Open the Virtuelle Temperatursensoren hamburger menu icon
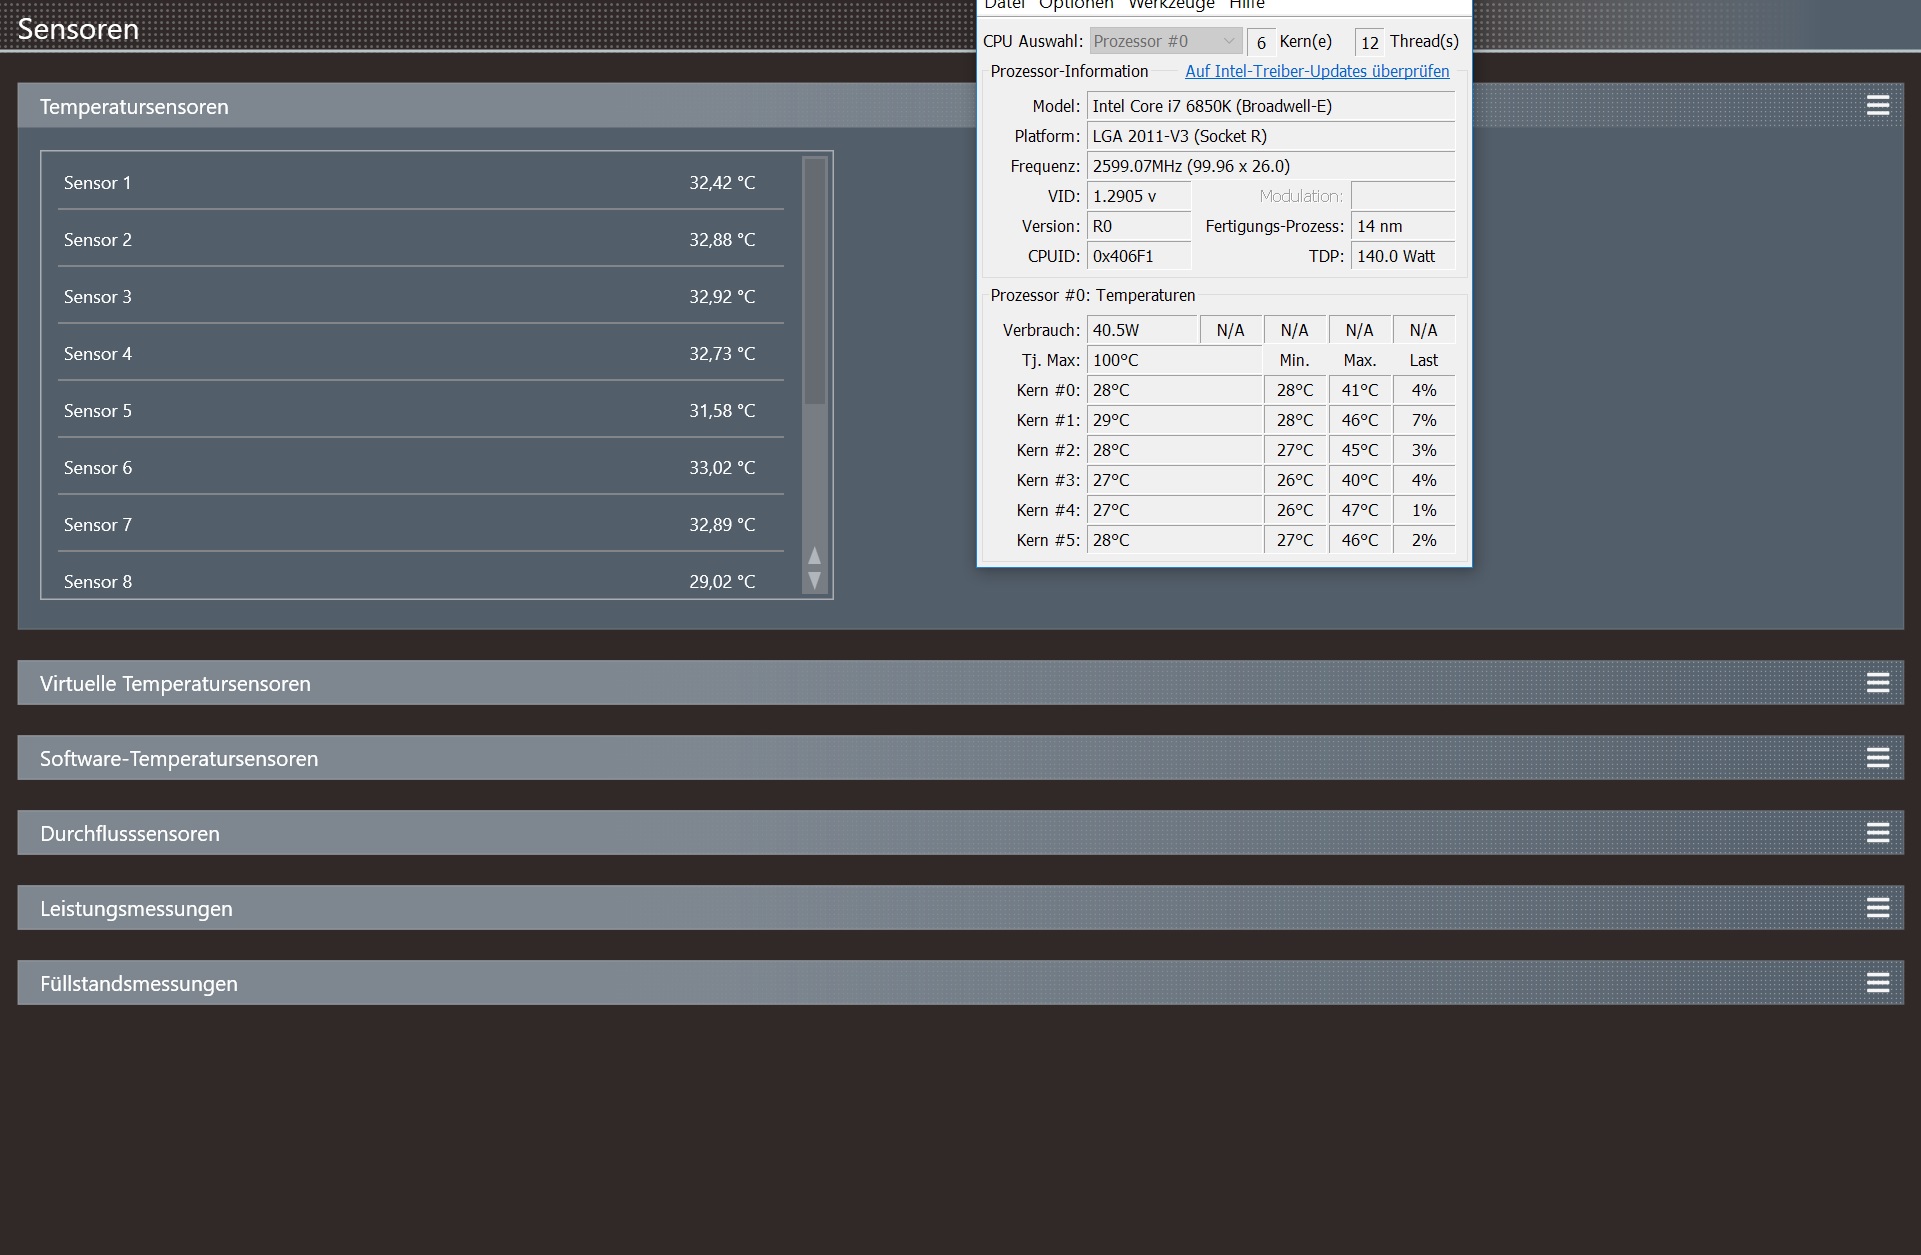Viewport: 1921px width, 1255px height. click(1877, 683)
